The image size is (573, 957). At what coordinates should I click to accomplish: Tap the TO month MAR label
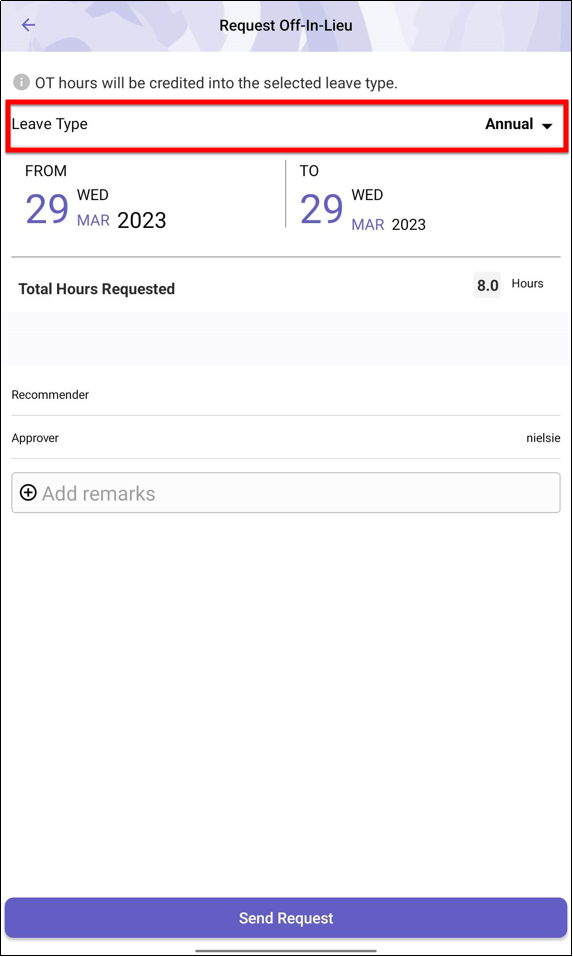(368, 225)
